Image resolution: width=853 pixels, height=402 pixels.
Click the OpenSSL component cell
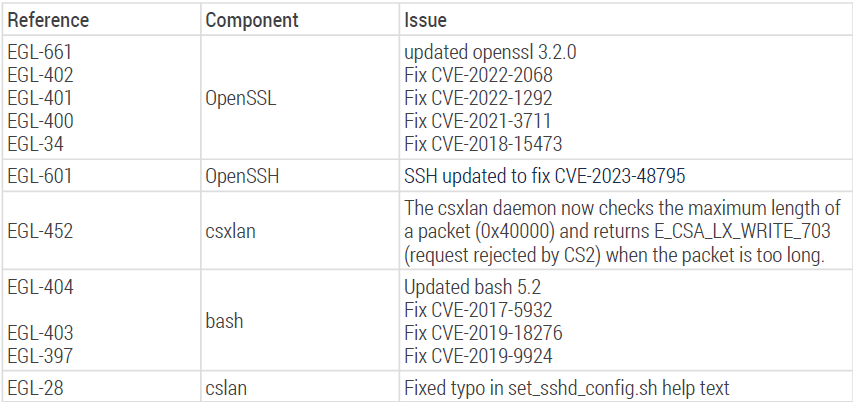coord(241,98)
